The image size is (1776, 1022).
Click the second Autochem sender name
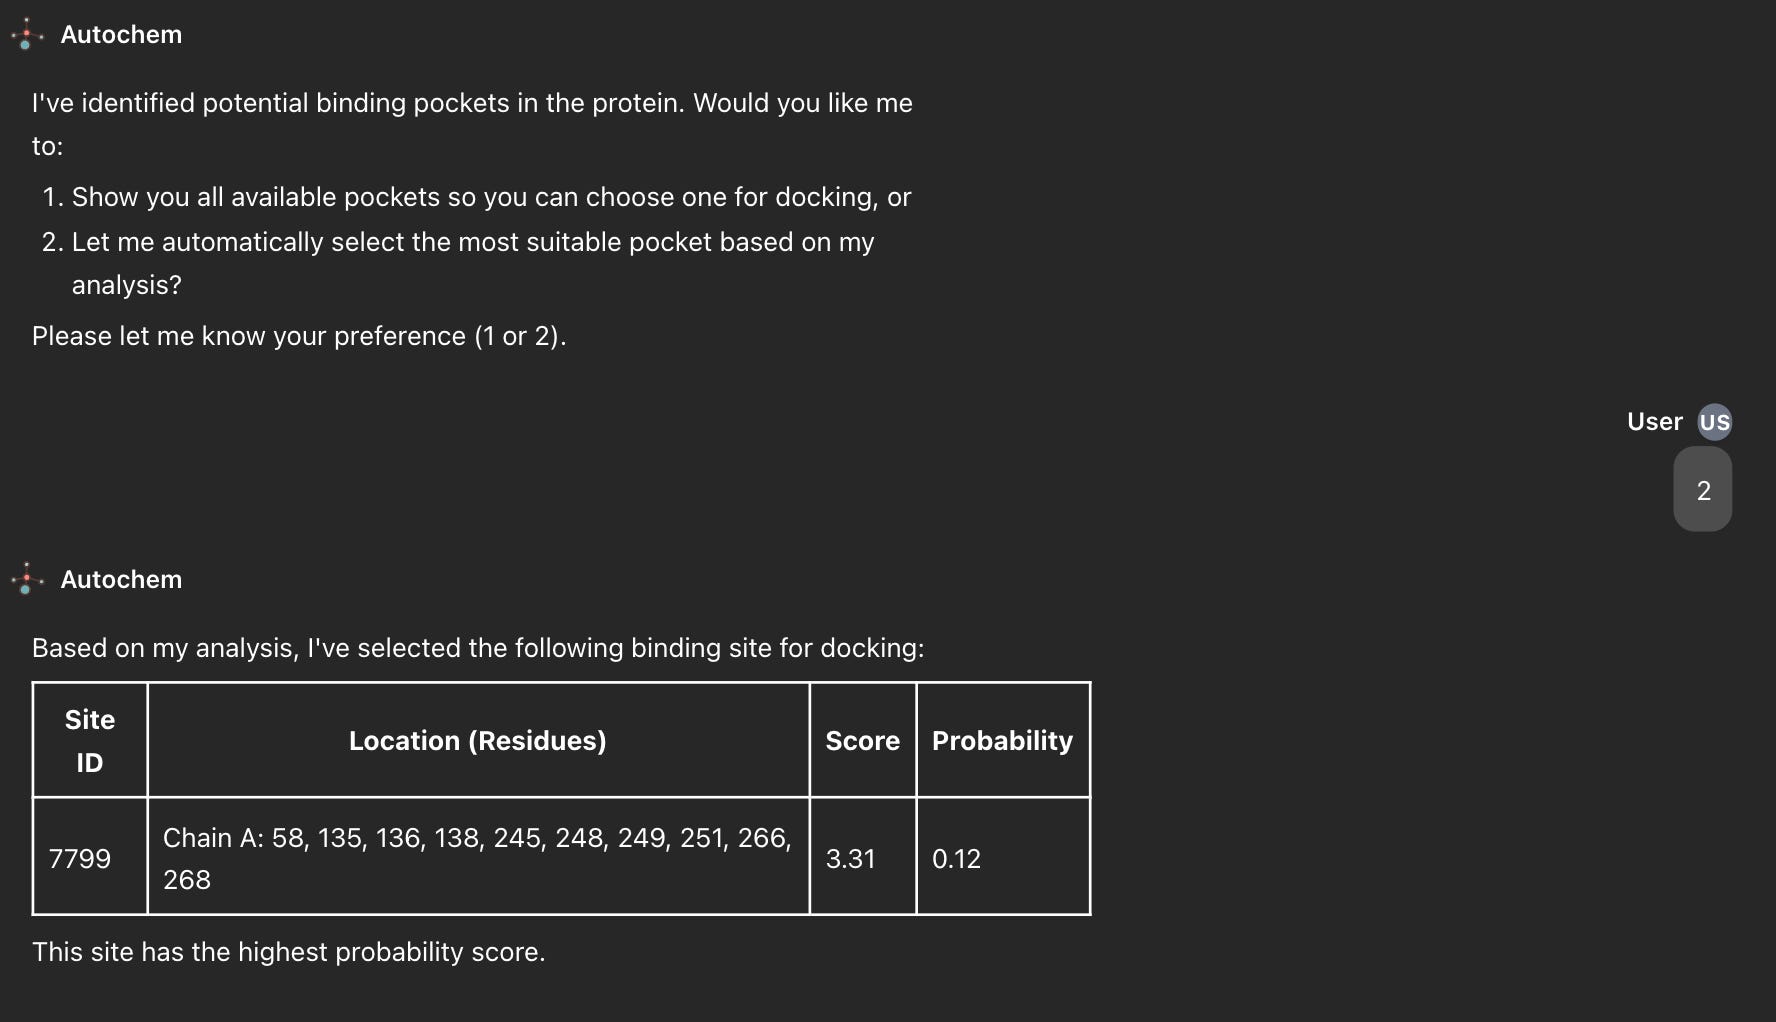click(121, 580)
